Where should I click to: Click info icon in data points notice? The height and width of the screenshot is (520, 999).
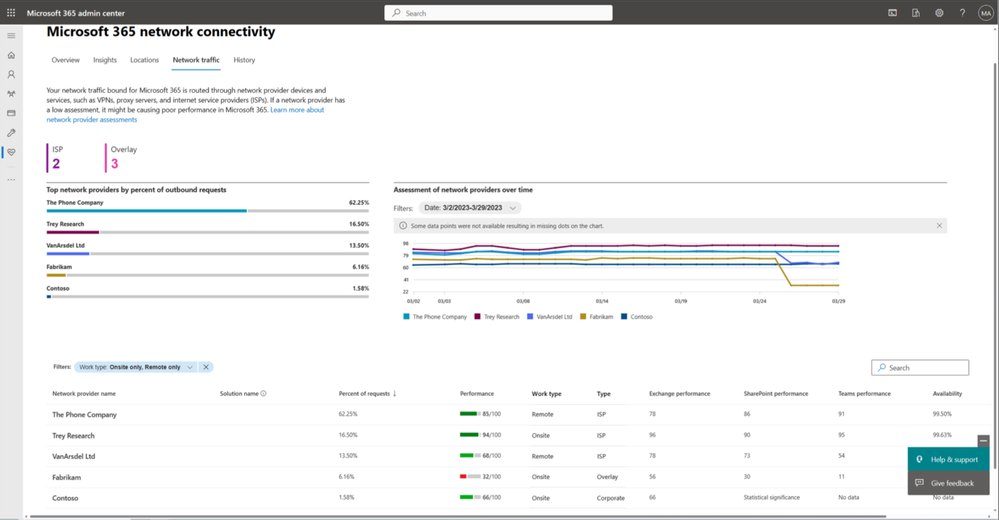[403, 226]
